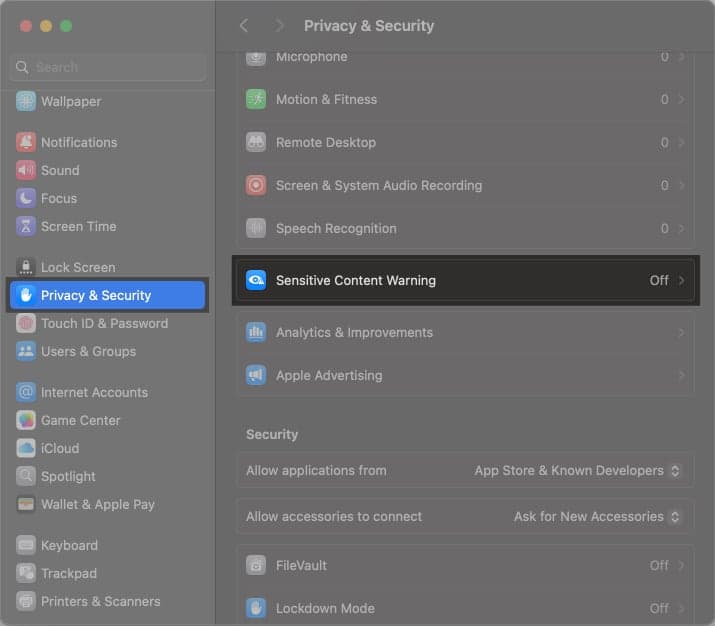This screenshot has width=715, height=626.
Task: Click the Security section heading
Action: click(272, 435)
